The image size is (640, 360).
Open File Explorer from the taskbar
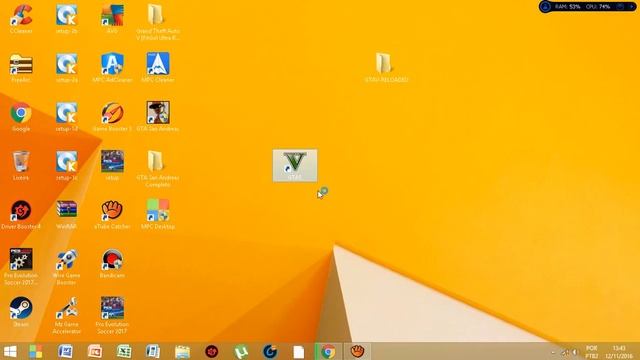pyautogui.click(x=182, y=351)
